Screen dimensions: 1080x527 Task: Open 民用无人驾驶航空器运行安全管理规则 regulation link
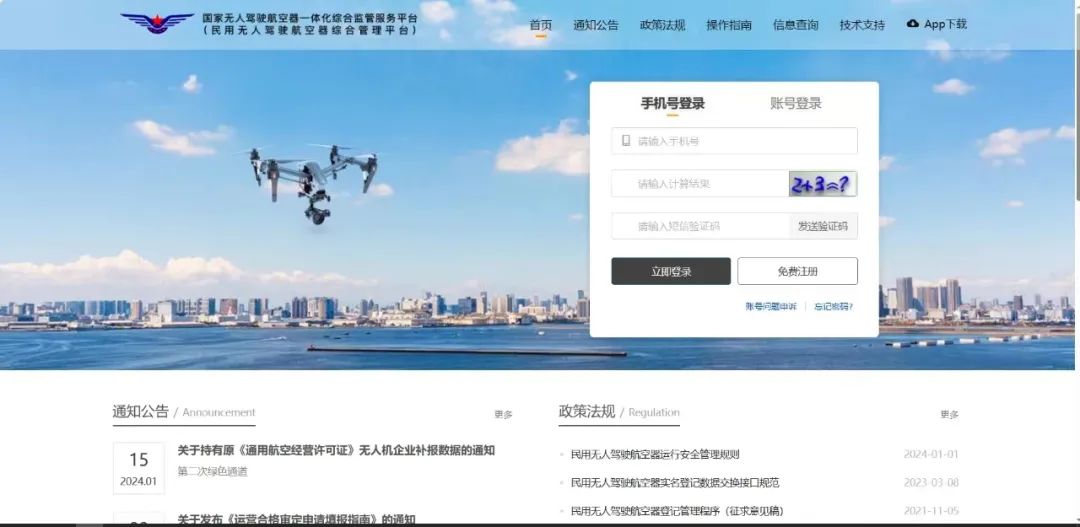click(655, 454)
